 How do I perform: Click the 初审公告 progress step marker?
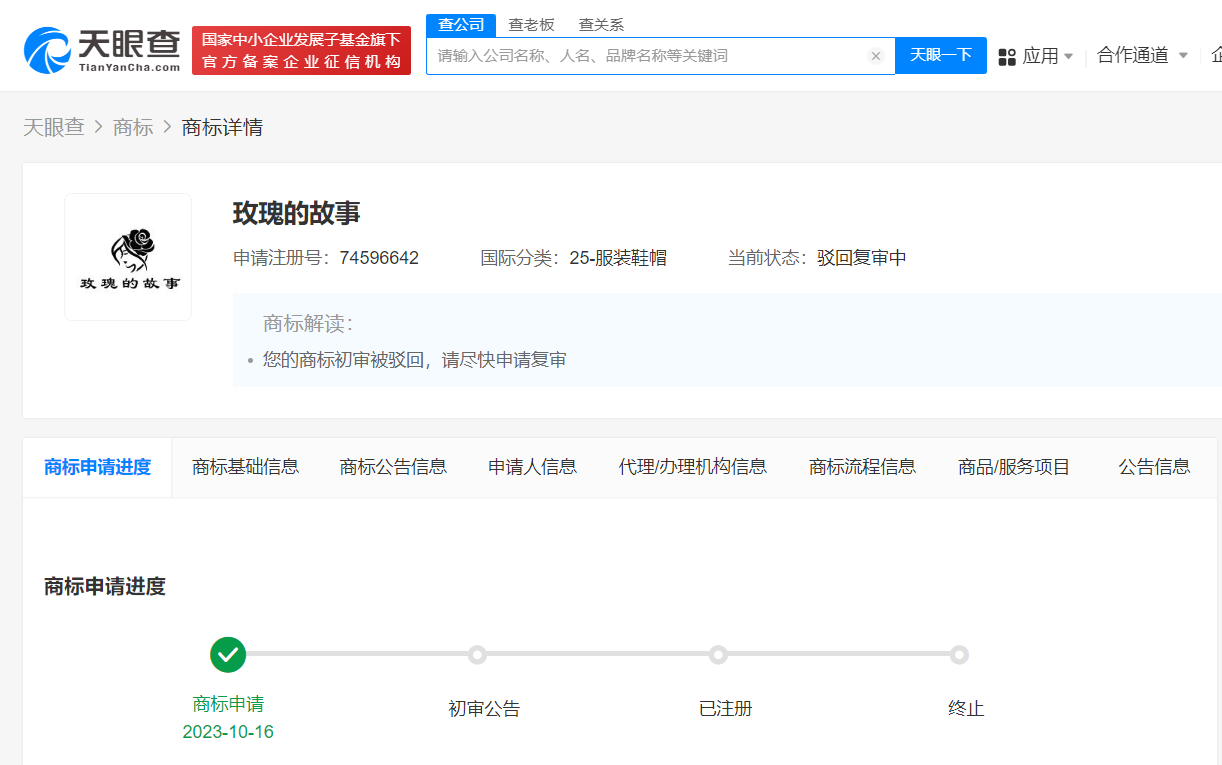478,655
